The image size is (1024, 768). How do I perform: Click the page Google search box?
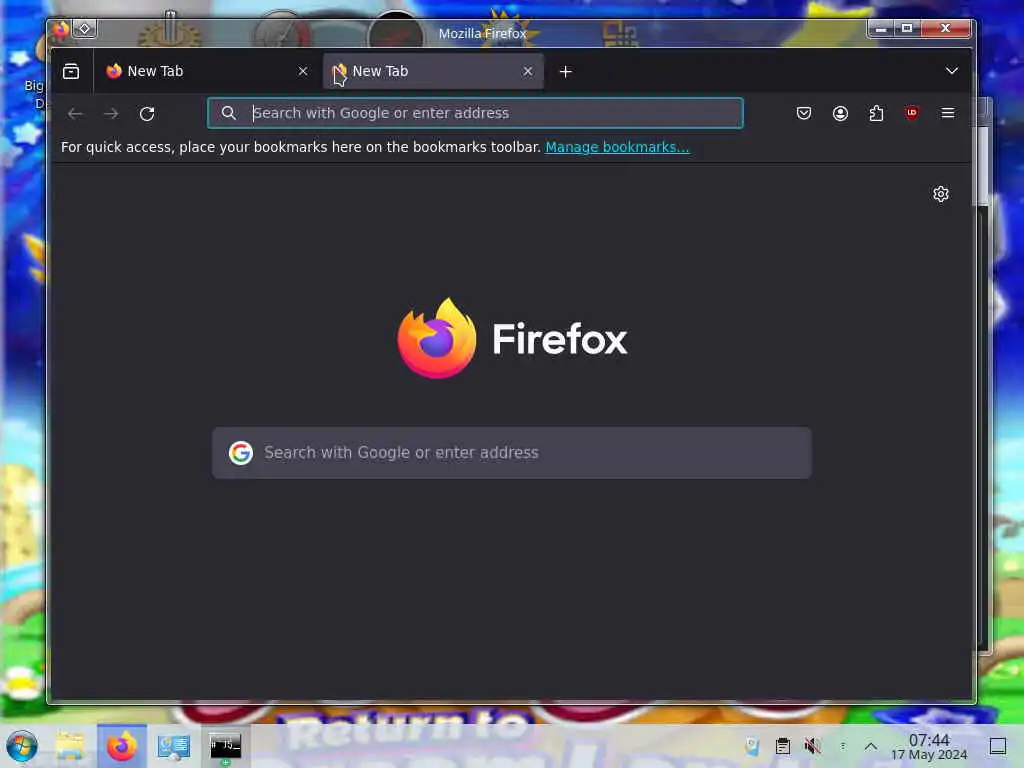[512, 453]
